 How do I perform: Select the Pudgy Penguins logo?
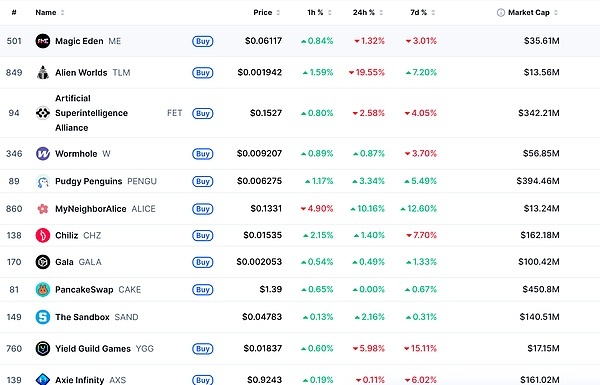tap(43, 181)
